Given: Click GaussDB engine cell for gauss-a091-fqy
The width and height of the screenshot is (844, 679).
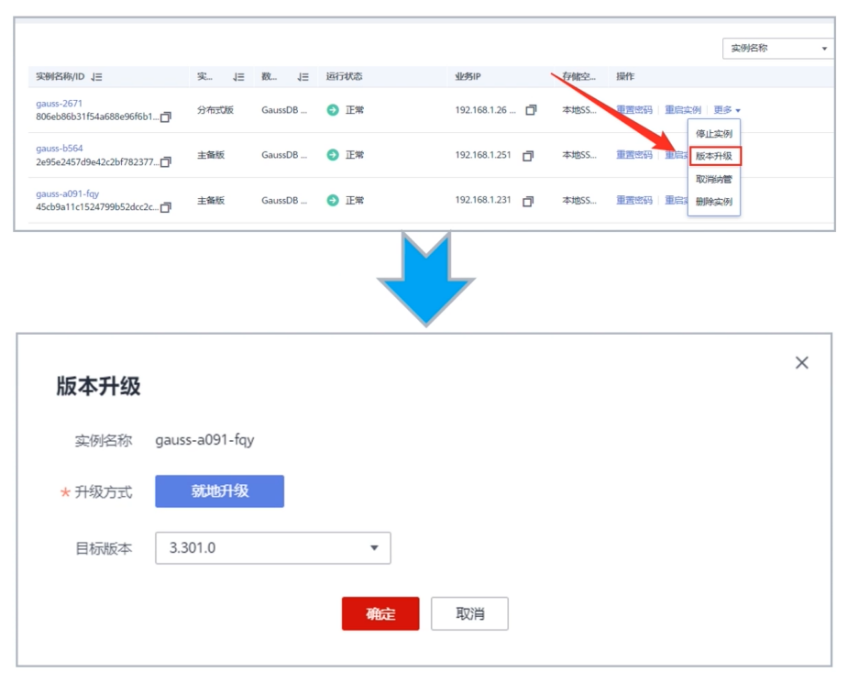Looking at the screenshot, I should [x=284, y=200].
